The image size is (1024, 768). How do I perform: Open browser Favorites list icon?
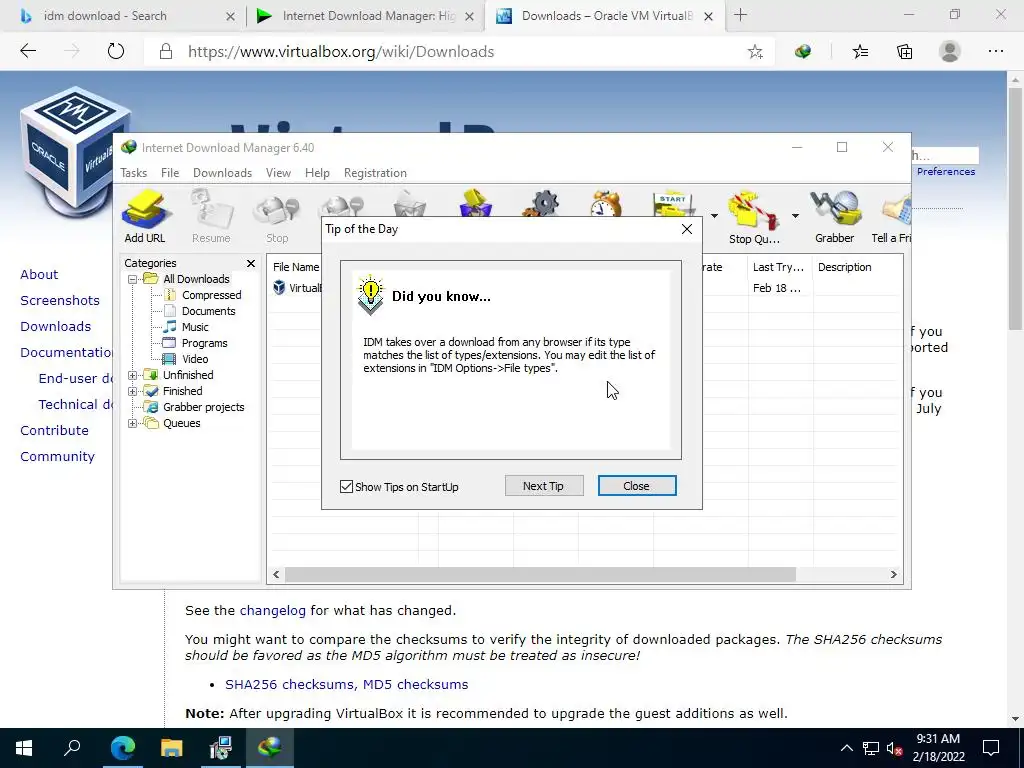point(861,52)
